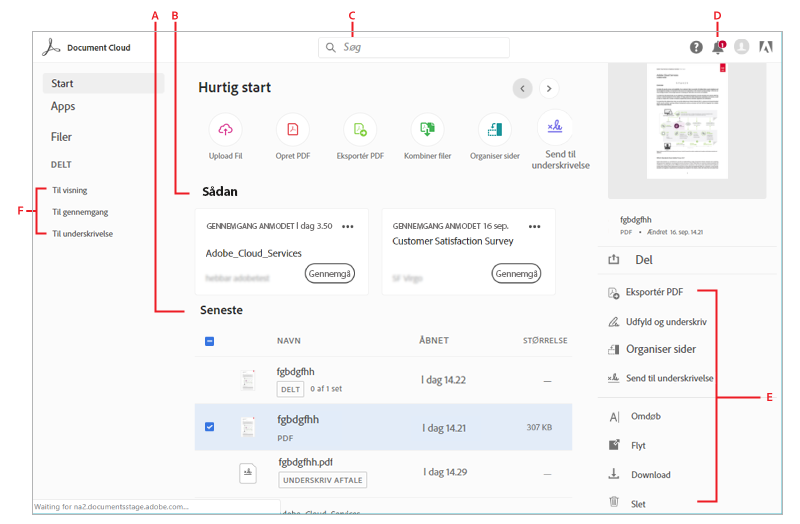Go to Filer in the sidebar
Viewport: 800px width, 524px height.
(62, 137)
